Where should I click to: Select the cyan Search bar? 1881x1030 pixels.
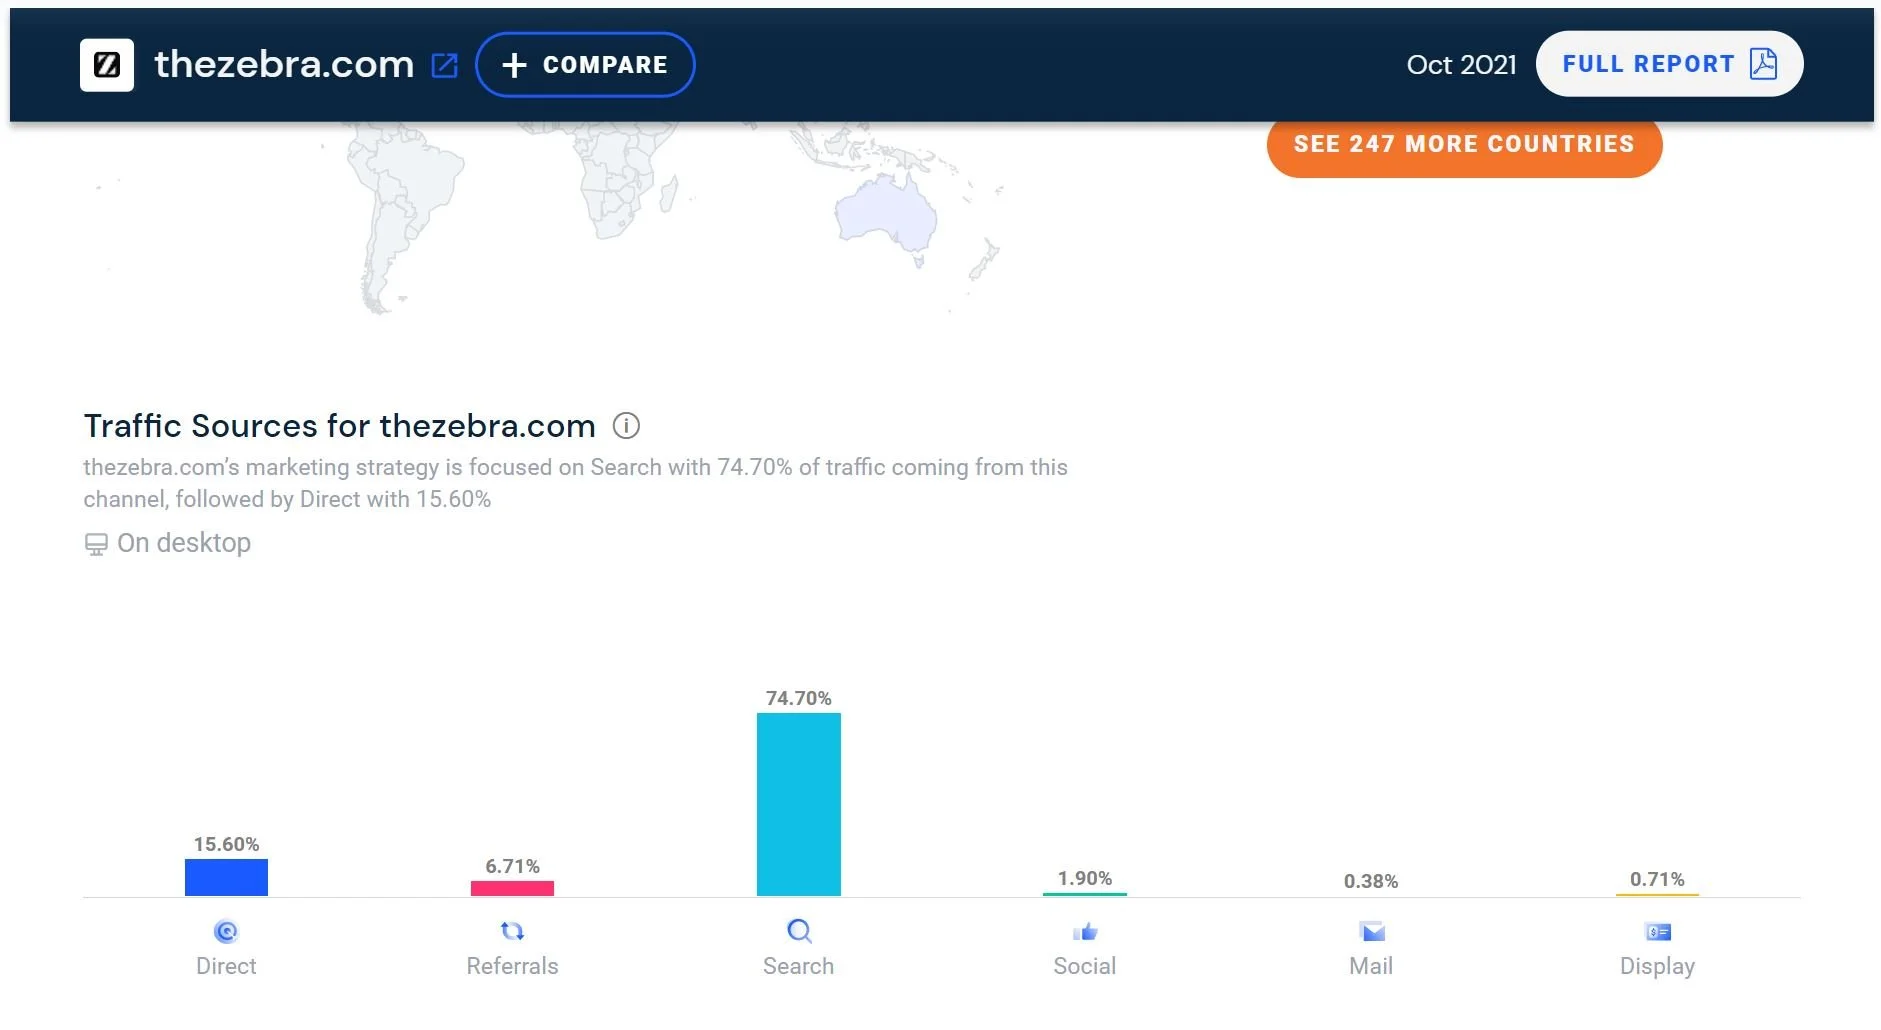point(799,804)
